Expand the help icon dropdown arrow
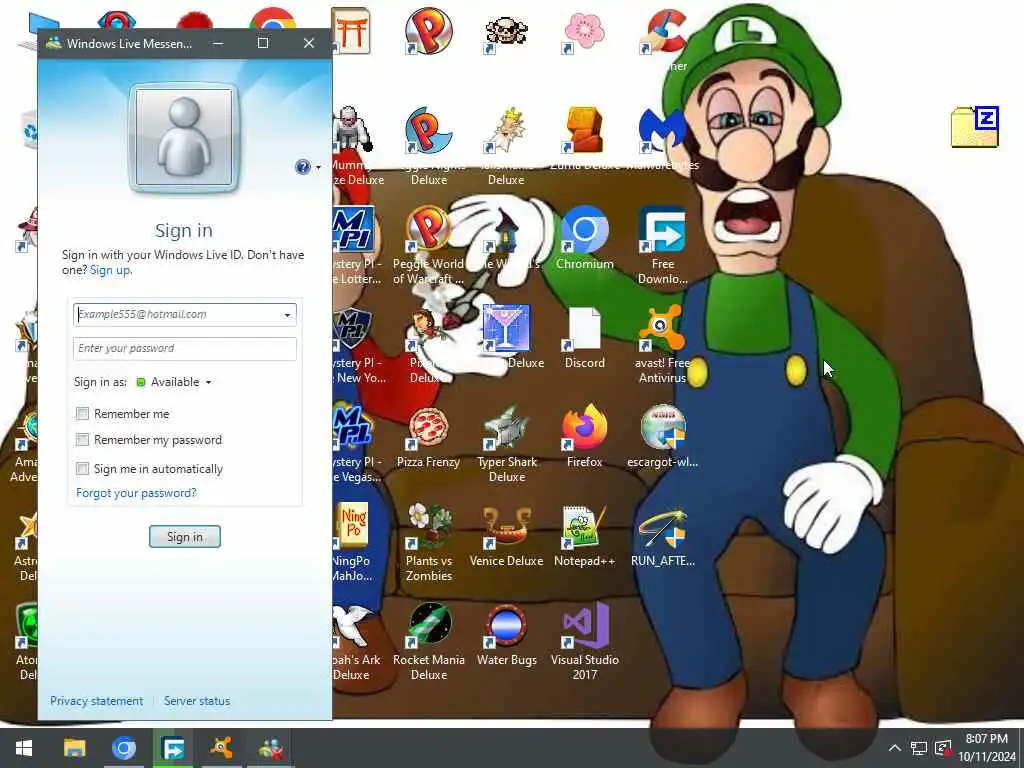Image resolution: width=1024 pixels, height=768 pixels. [318, 167]
